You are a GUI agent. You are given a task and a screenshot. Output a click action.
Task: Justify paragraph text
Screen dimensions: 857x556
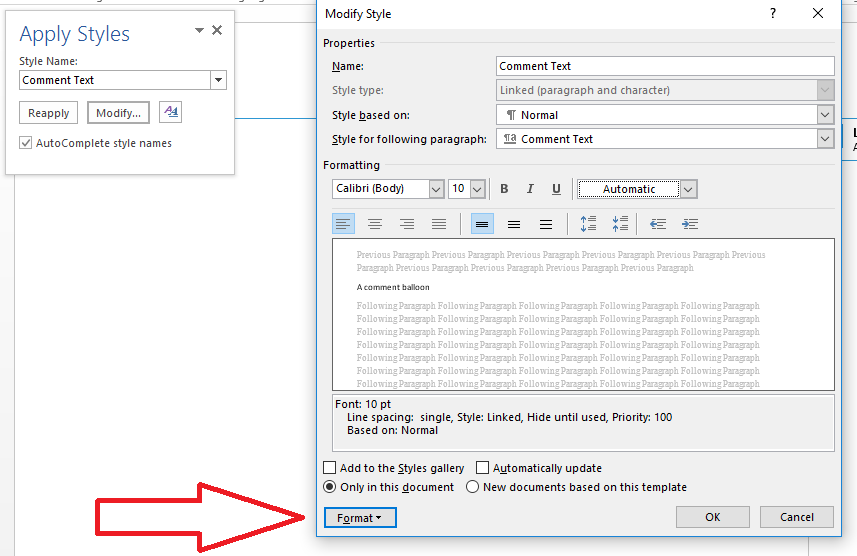point(439,224)
